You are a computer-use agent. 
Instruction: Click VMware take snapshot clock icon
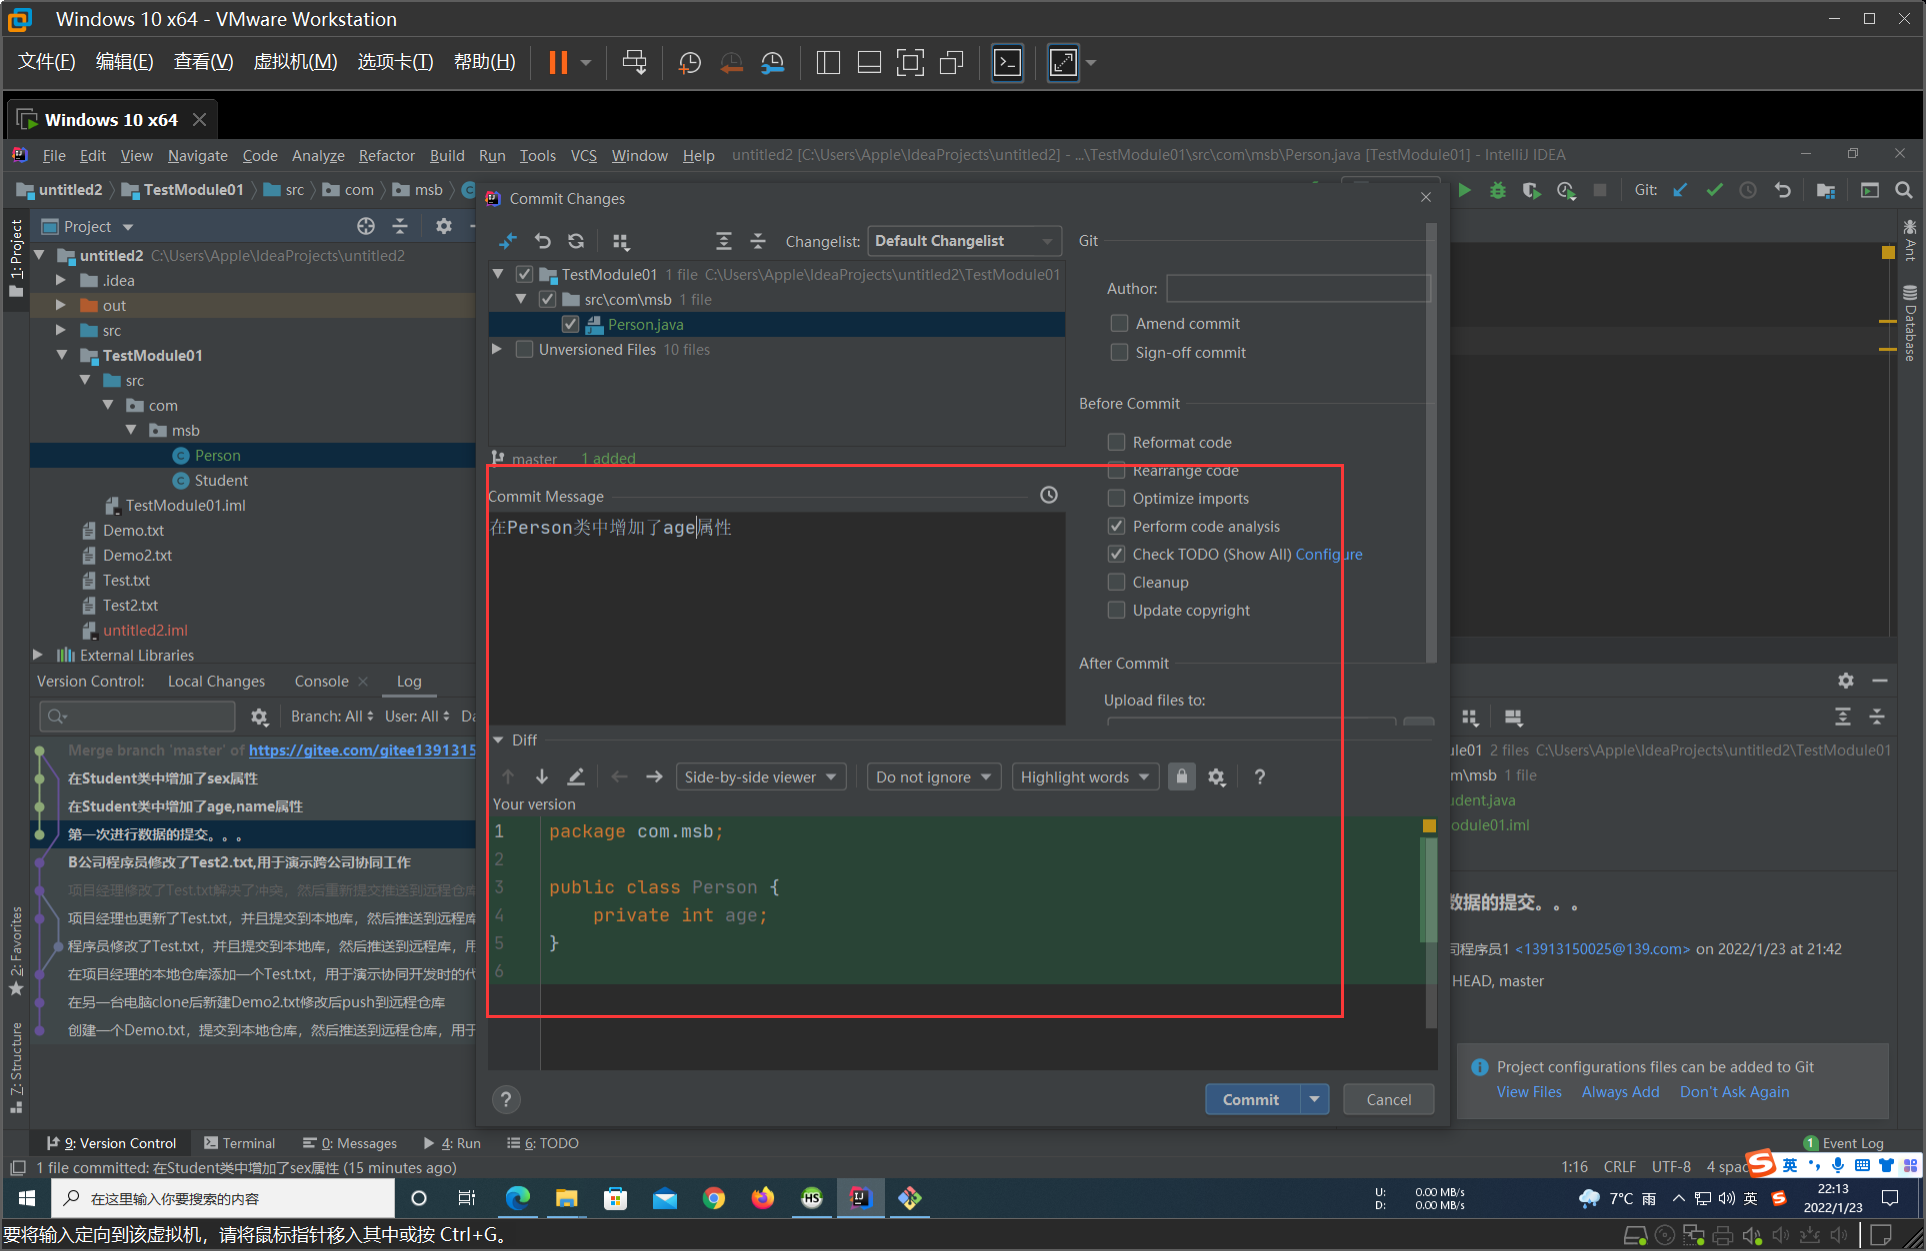689,63
